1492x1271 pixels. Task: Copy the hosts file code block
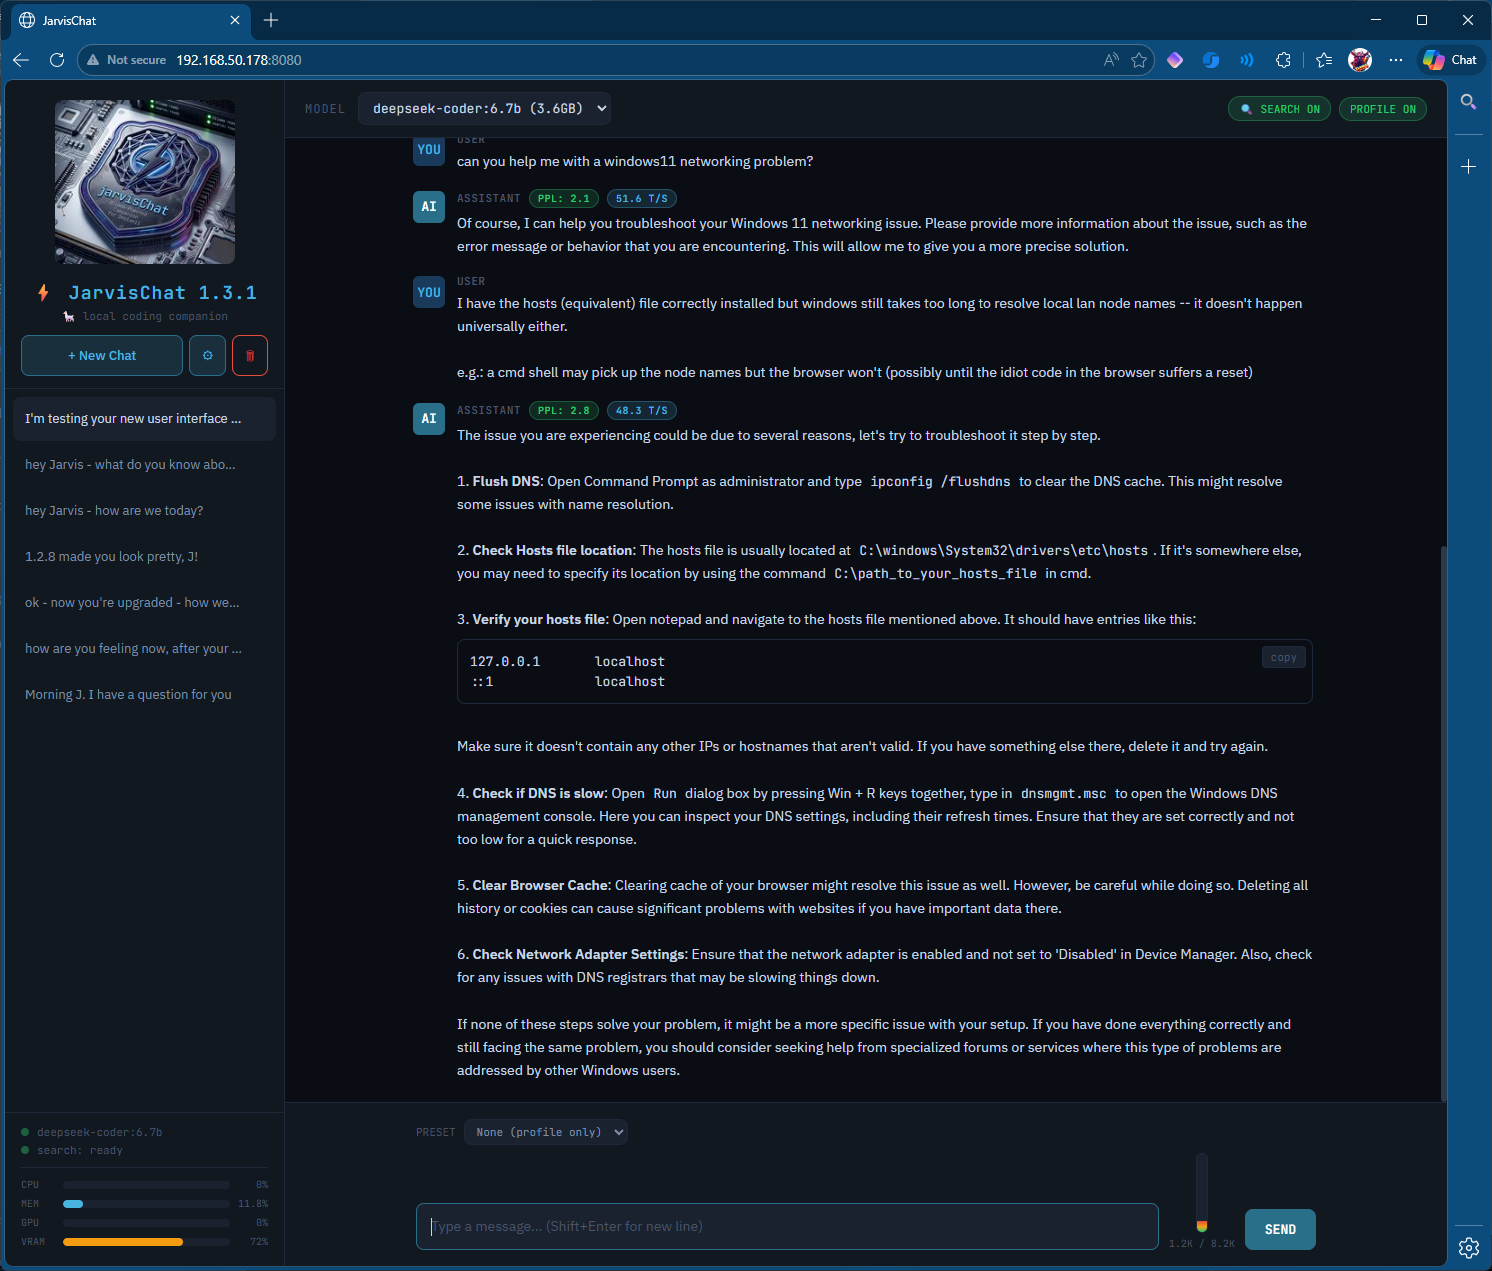(x=1283, y=657)
